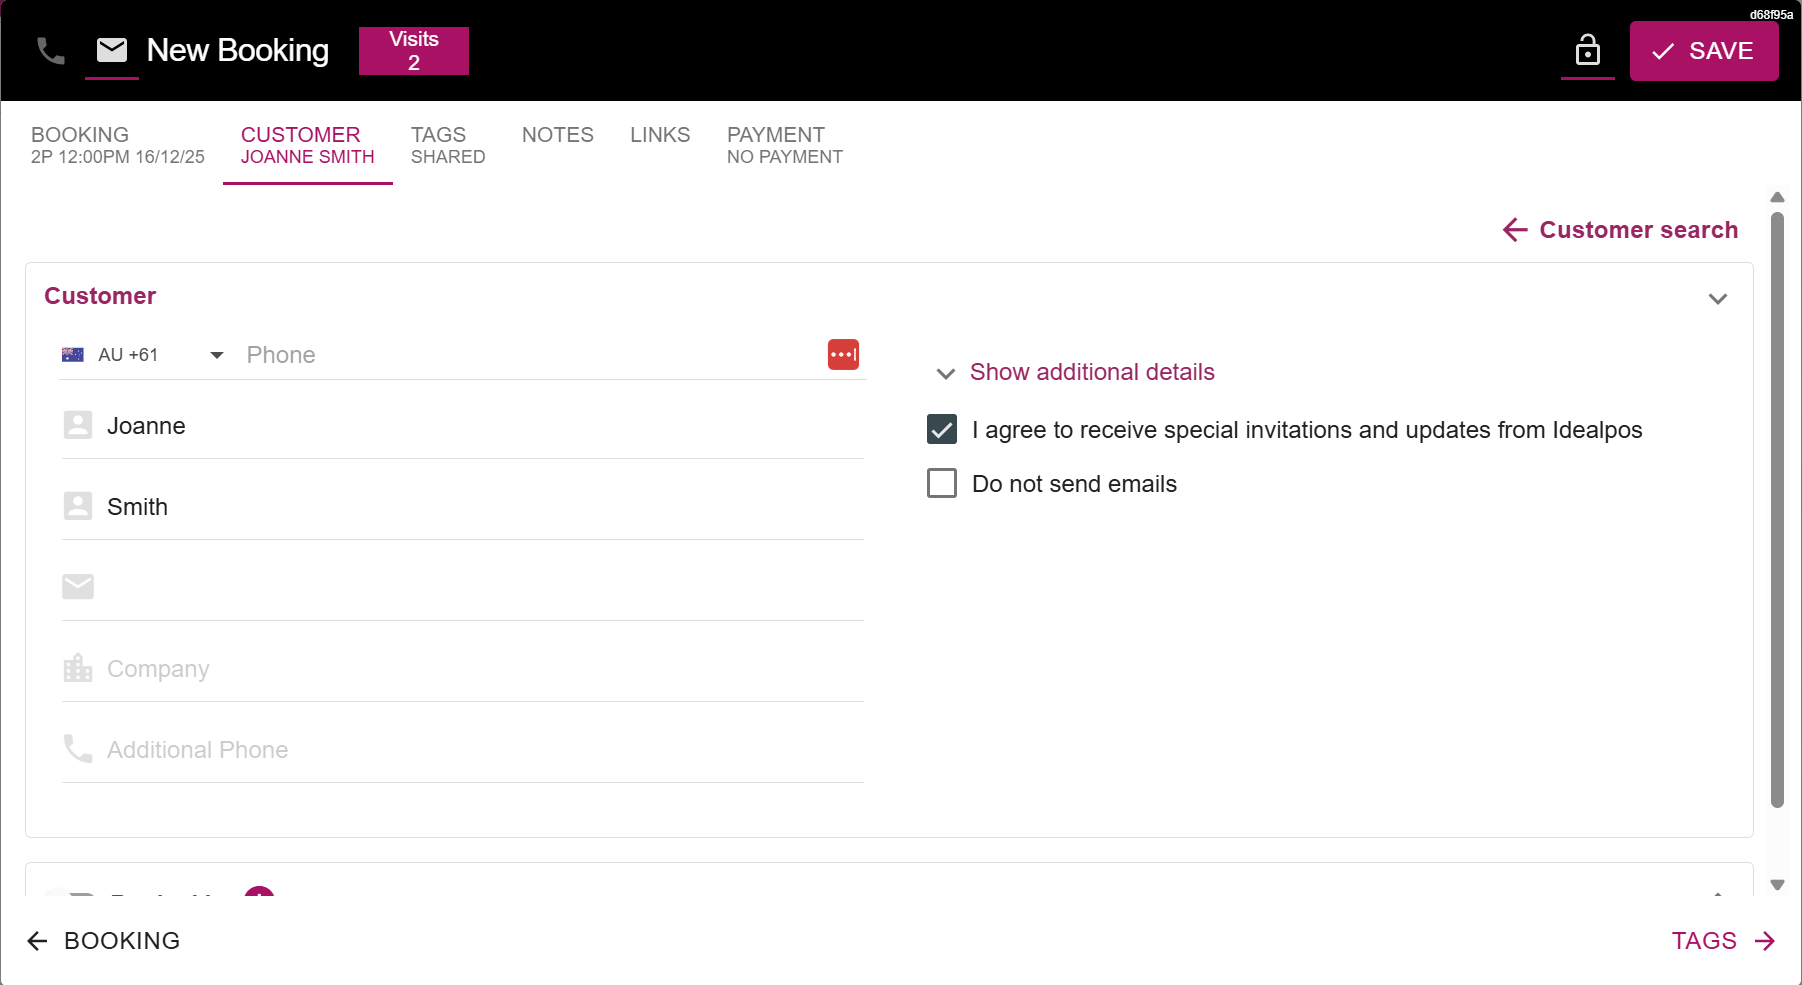This screenshot has width=1802, height=985.
Task: Open the Payment tab
Action: 784,146
